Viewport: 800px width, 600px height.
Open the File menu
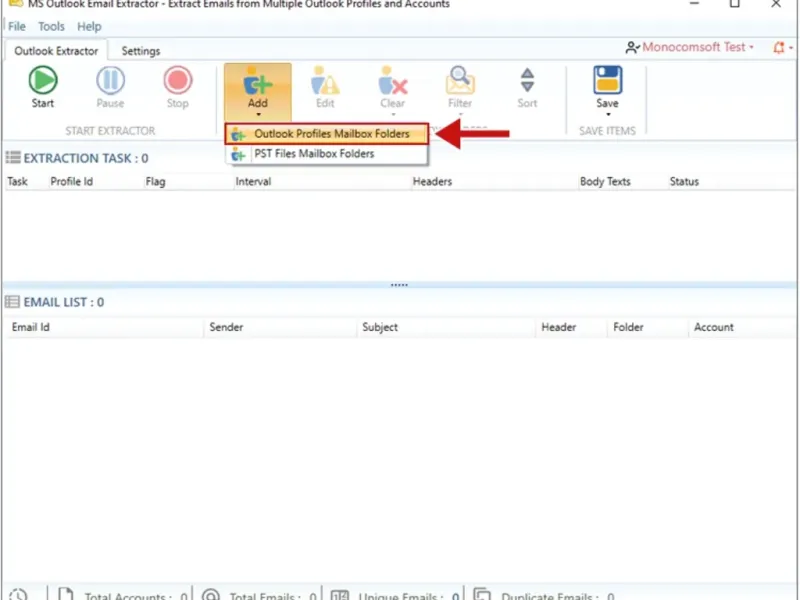[17, 27]
